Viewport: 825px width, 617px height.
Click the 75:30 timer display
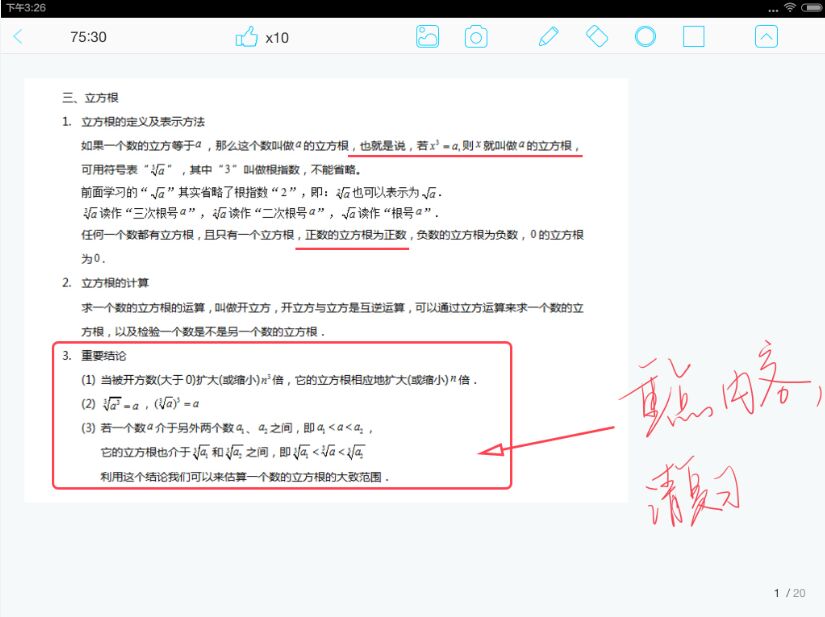click(88, 38)
